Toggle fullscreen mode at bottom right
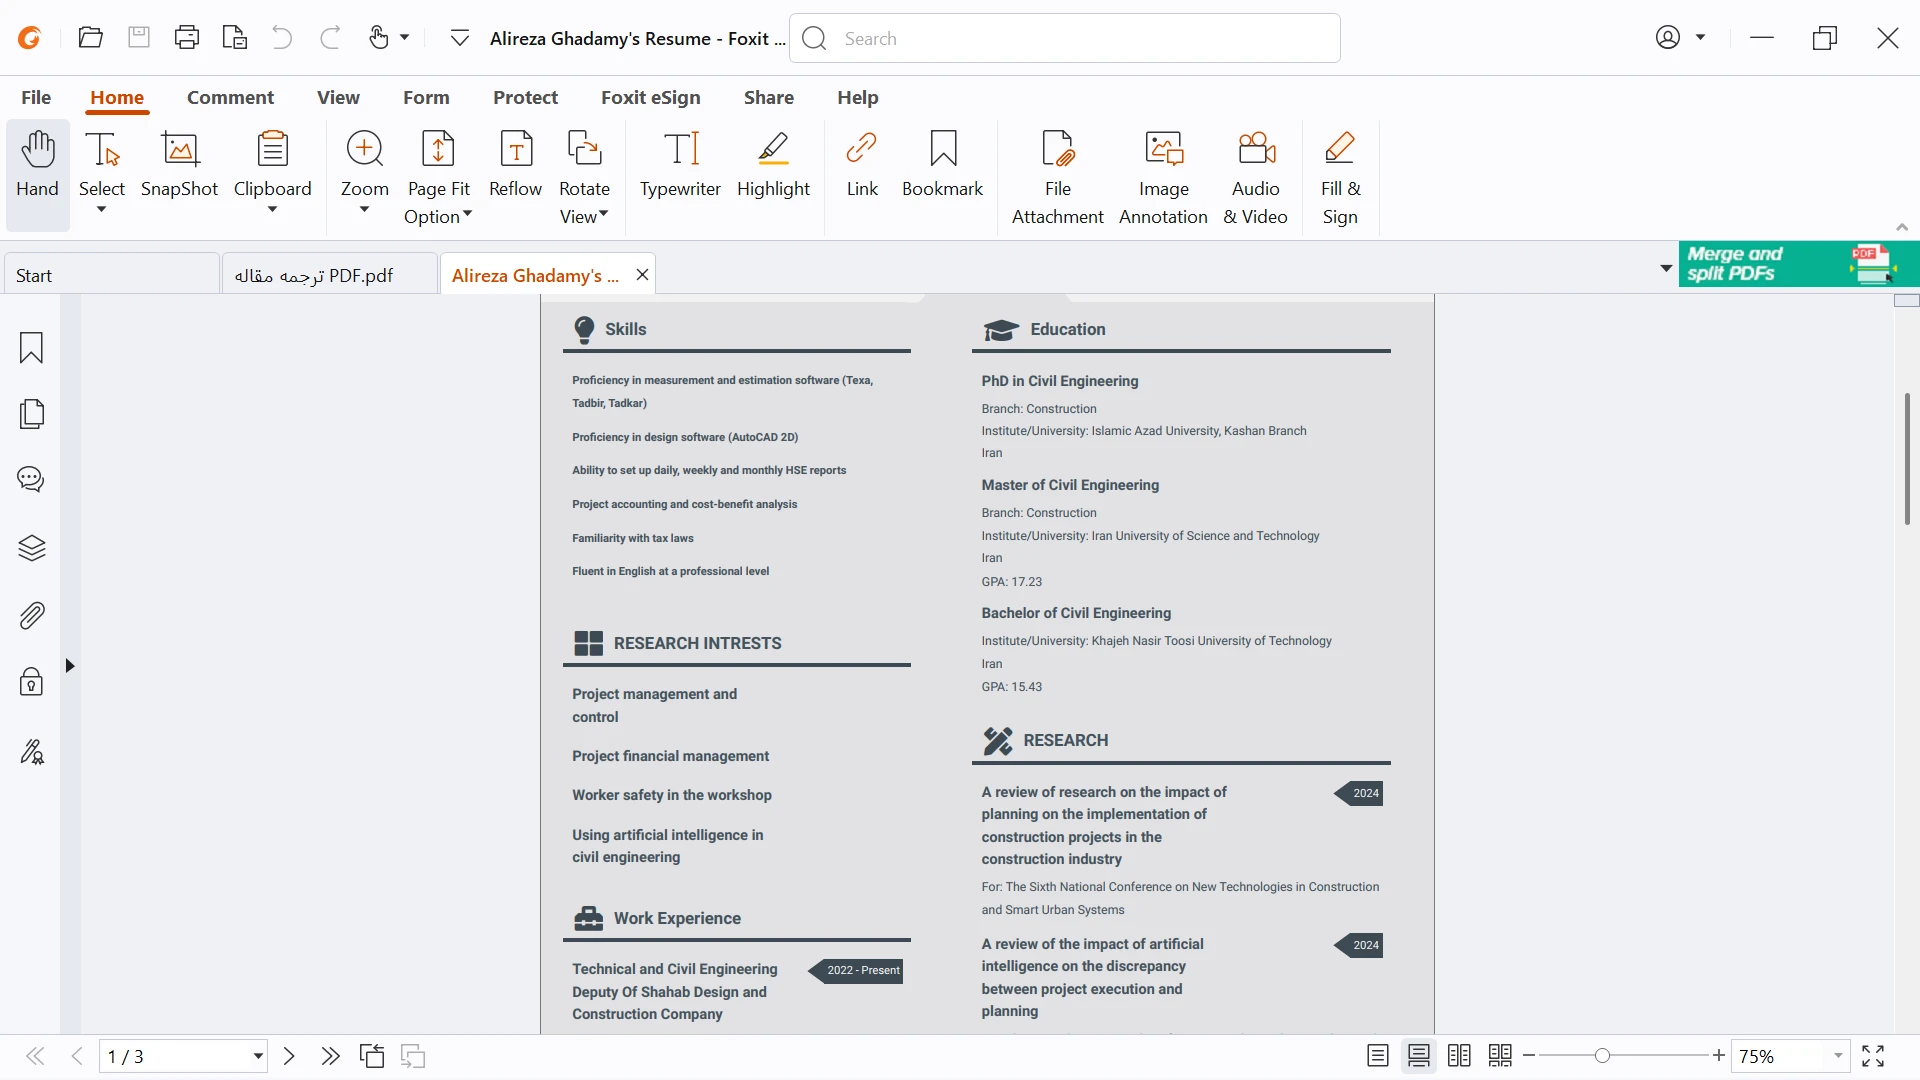 (x=1873, y=1056)
